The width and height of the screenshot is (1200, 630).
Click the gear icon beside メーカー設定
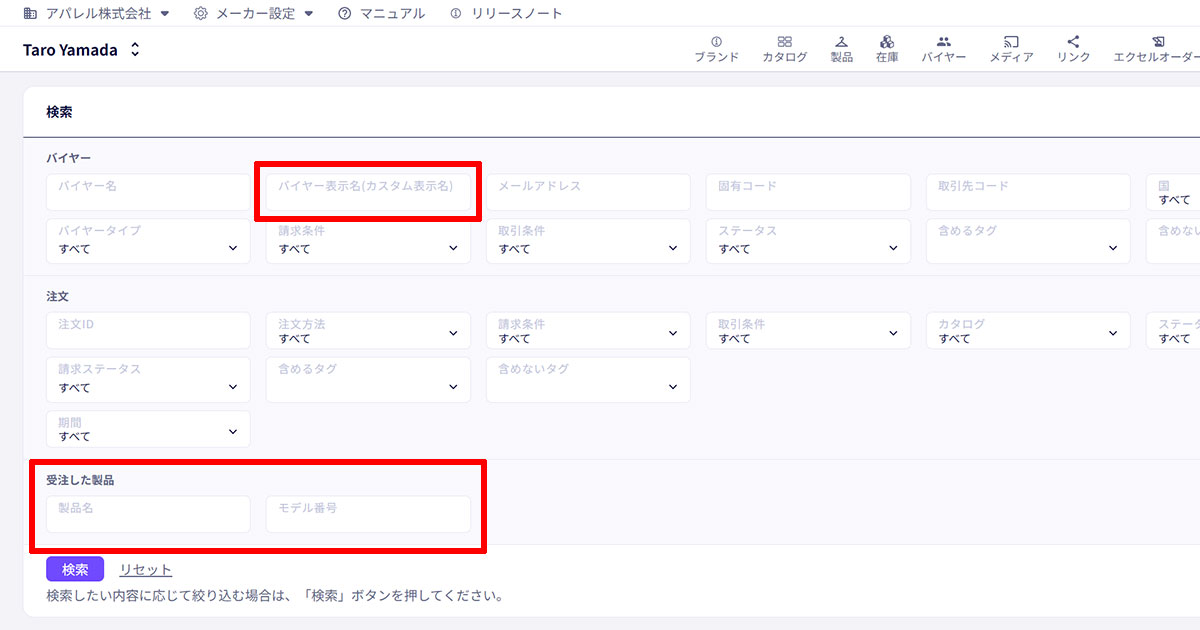201,14
